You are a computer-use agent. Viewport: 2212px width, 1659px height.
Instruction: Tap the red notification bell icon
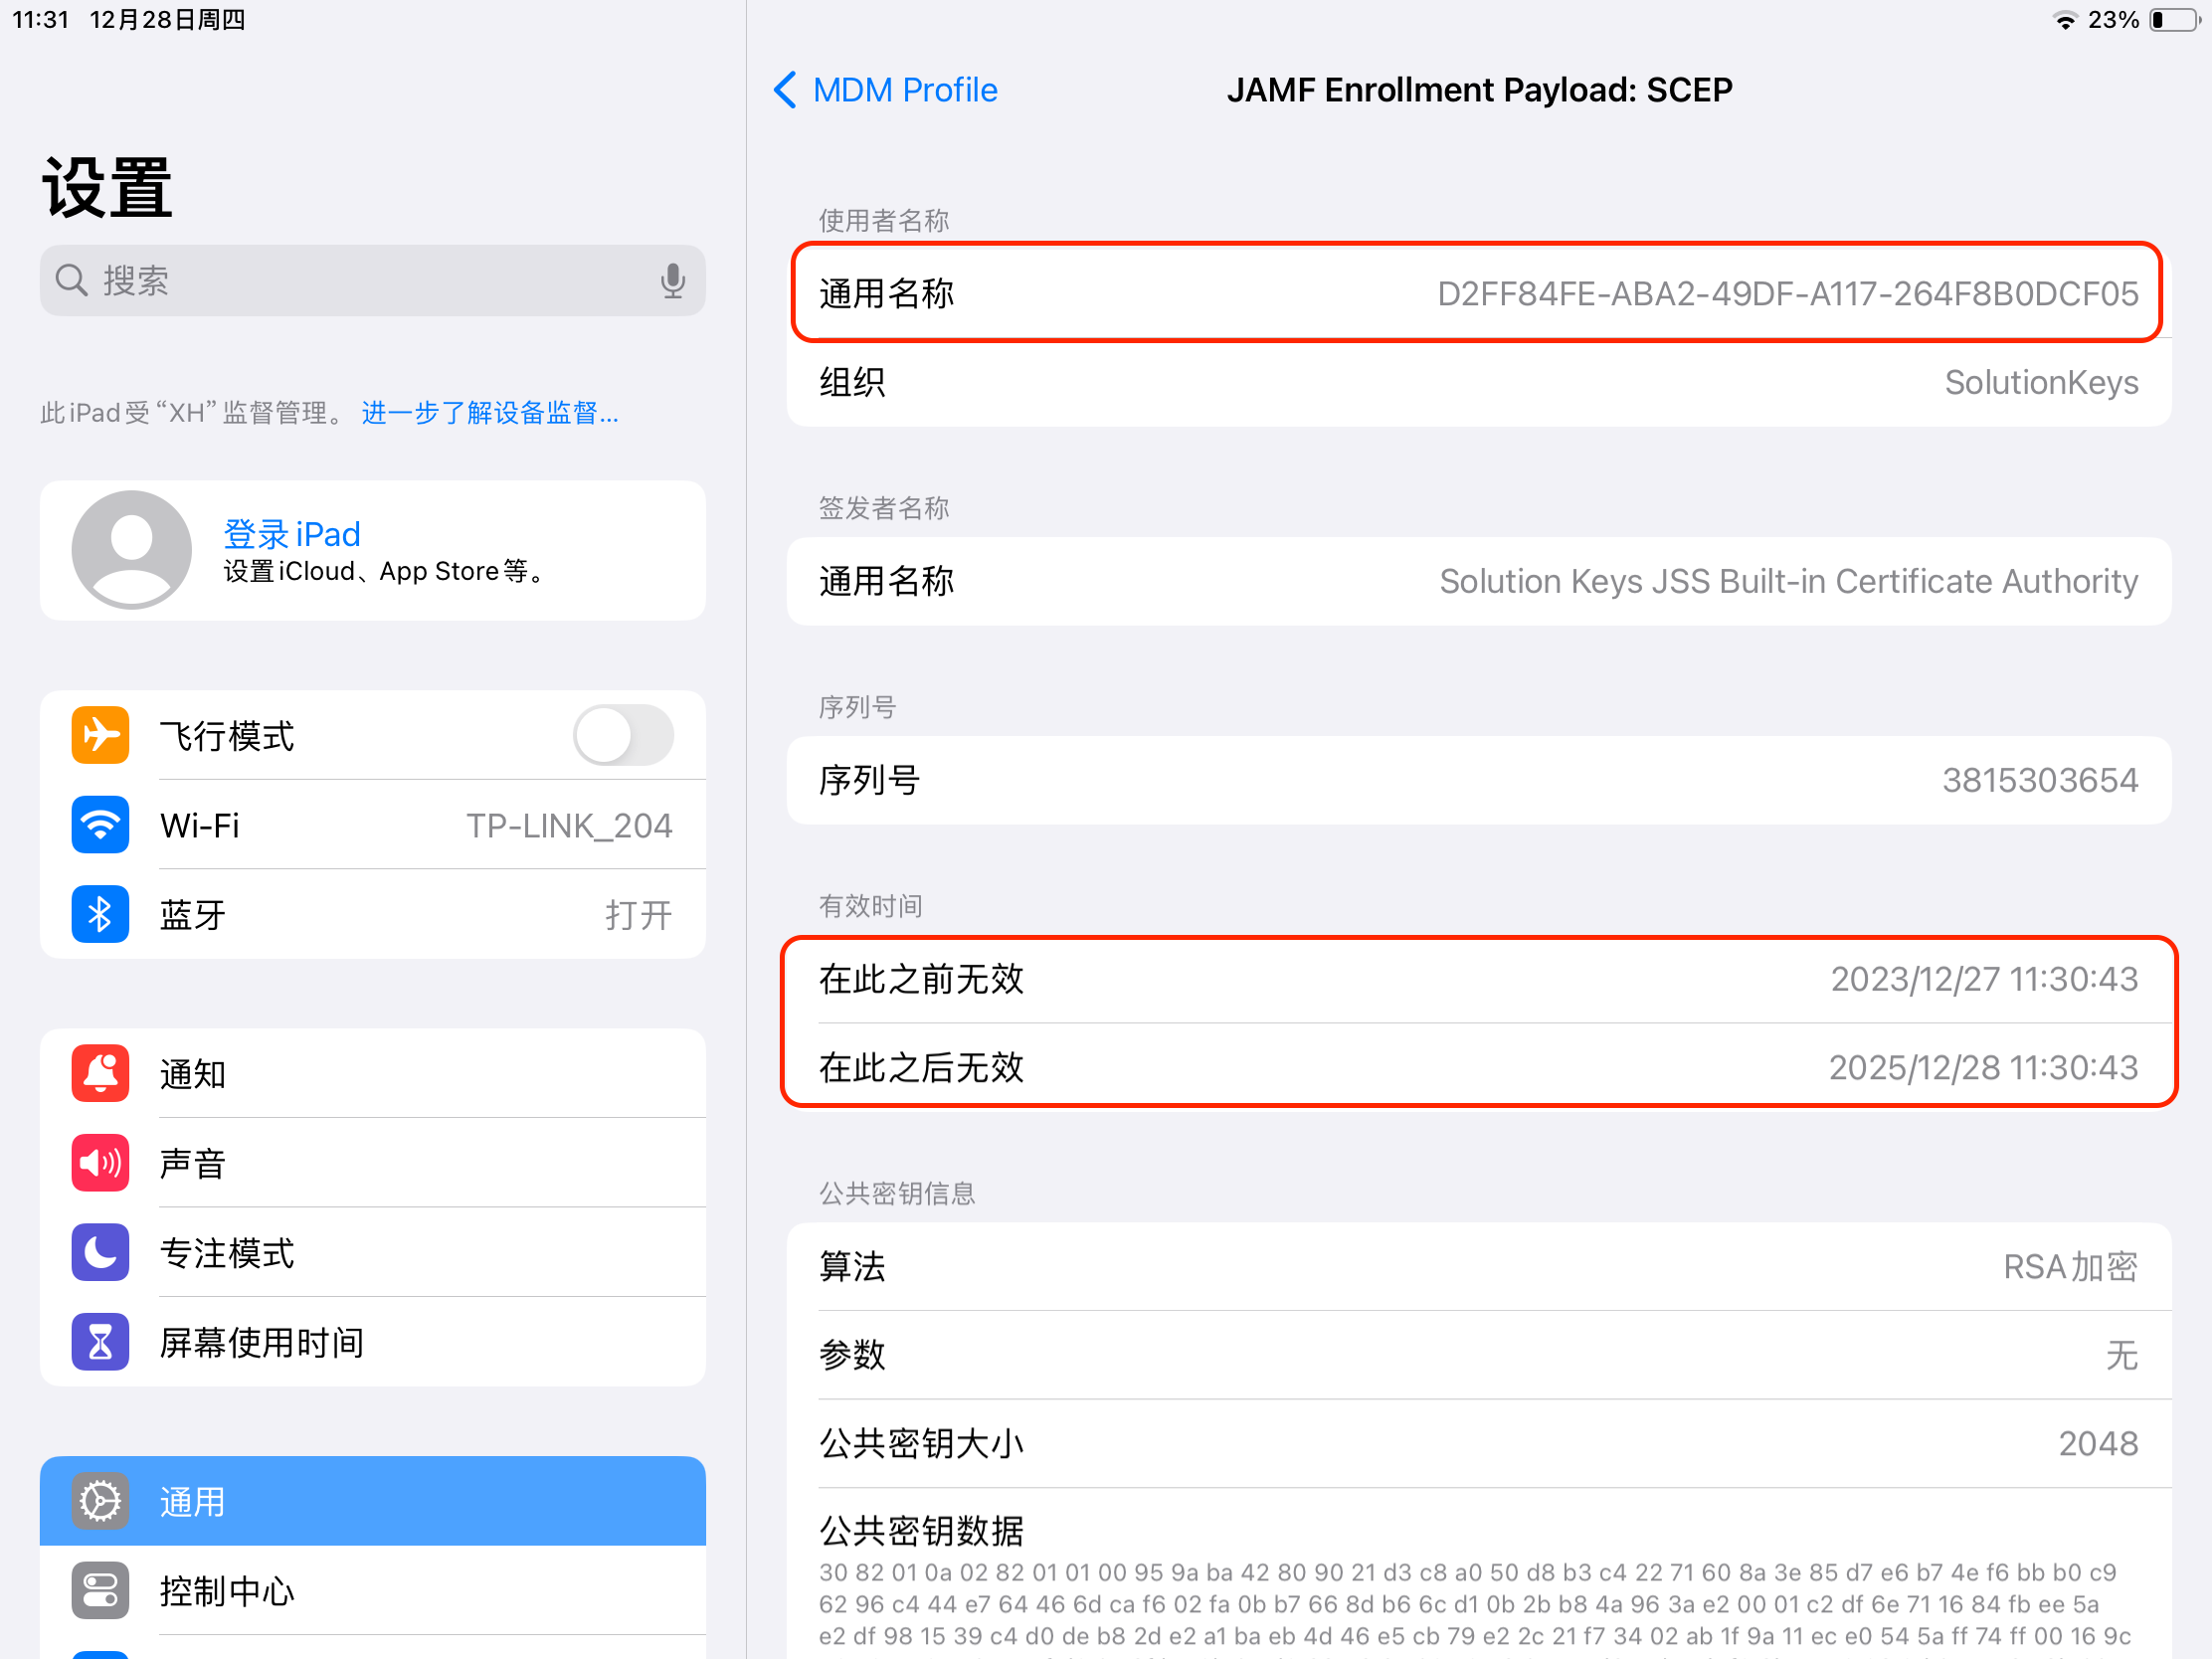pos(100,1074)
